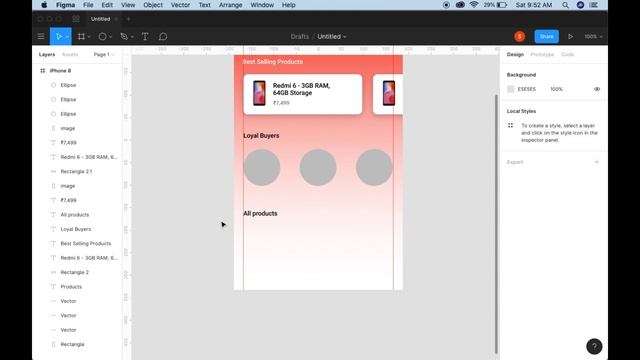Select the Pen tool
The image size is (640, 360).
(124, 37)
